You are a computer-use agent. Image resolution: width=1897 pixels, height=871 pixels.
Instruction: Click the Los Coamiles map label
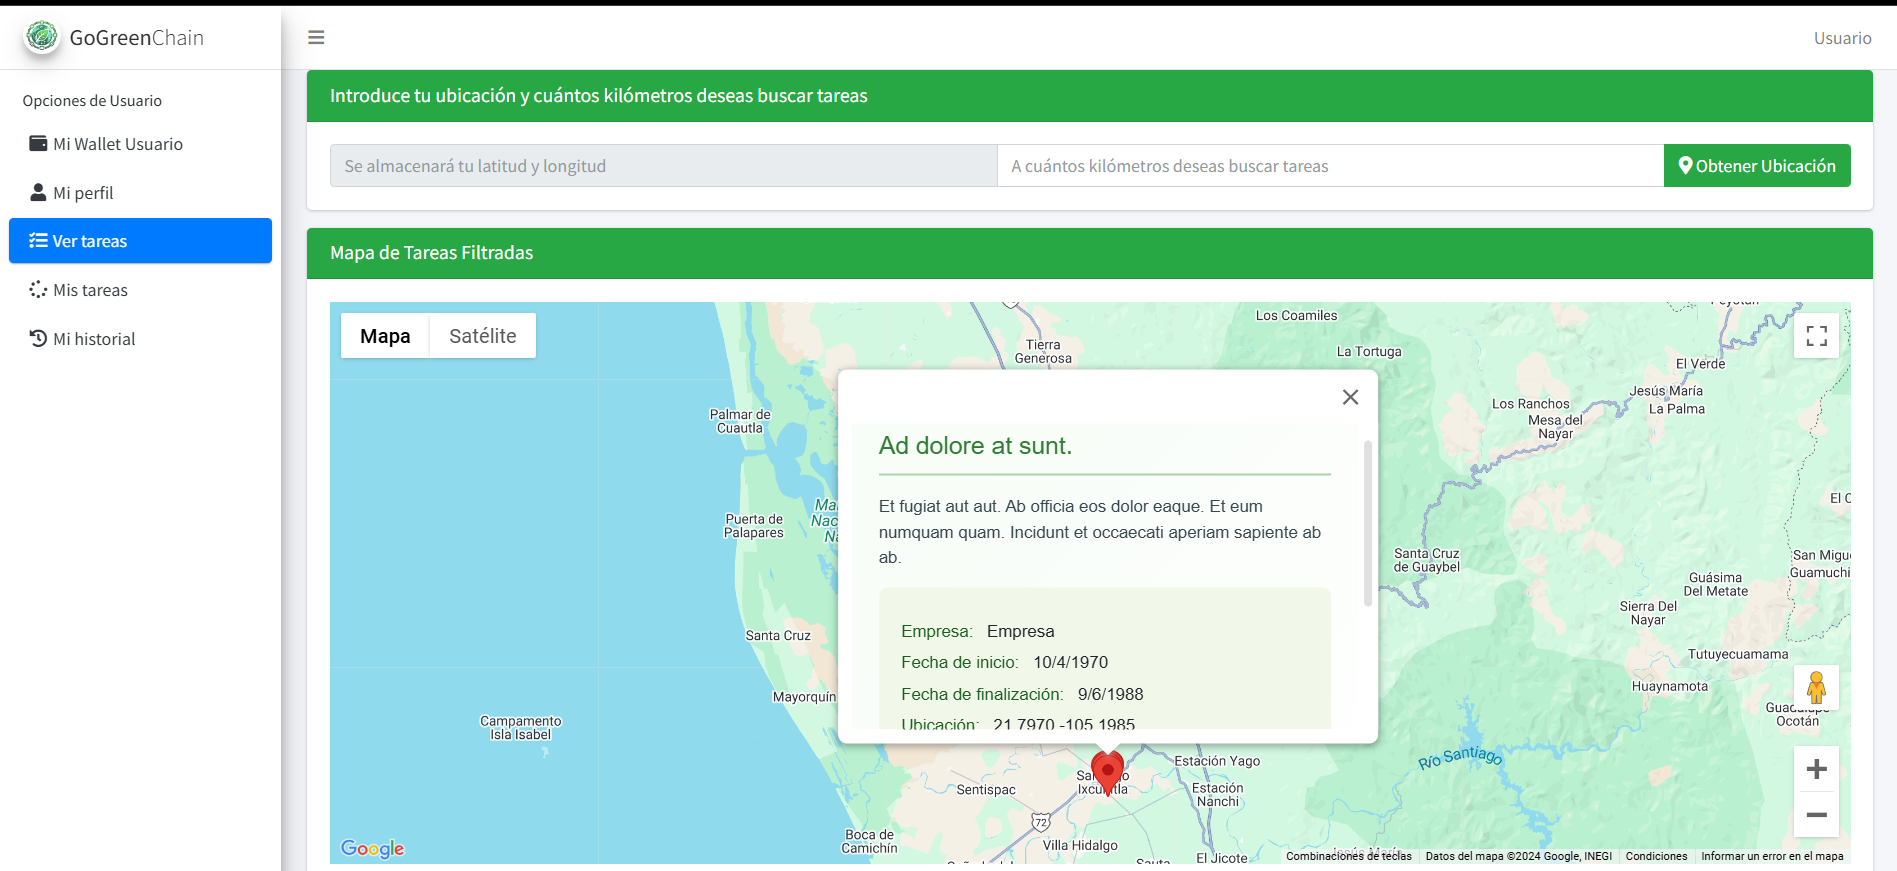(1296, 315)
